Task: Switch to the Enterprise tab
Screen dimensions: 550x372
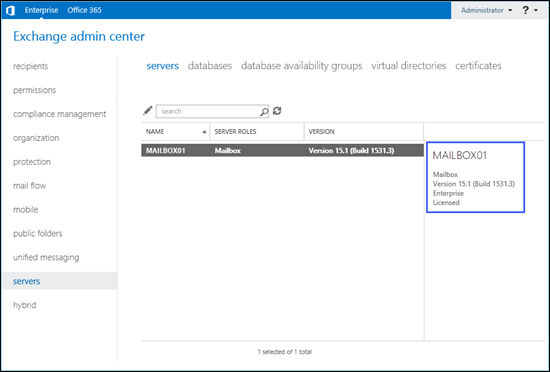Action: click(x=41, y=10)
